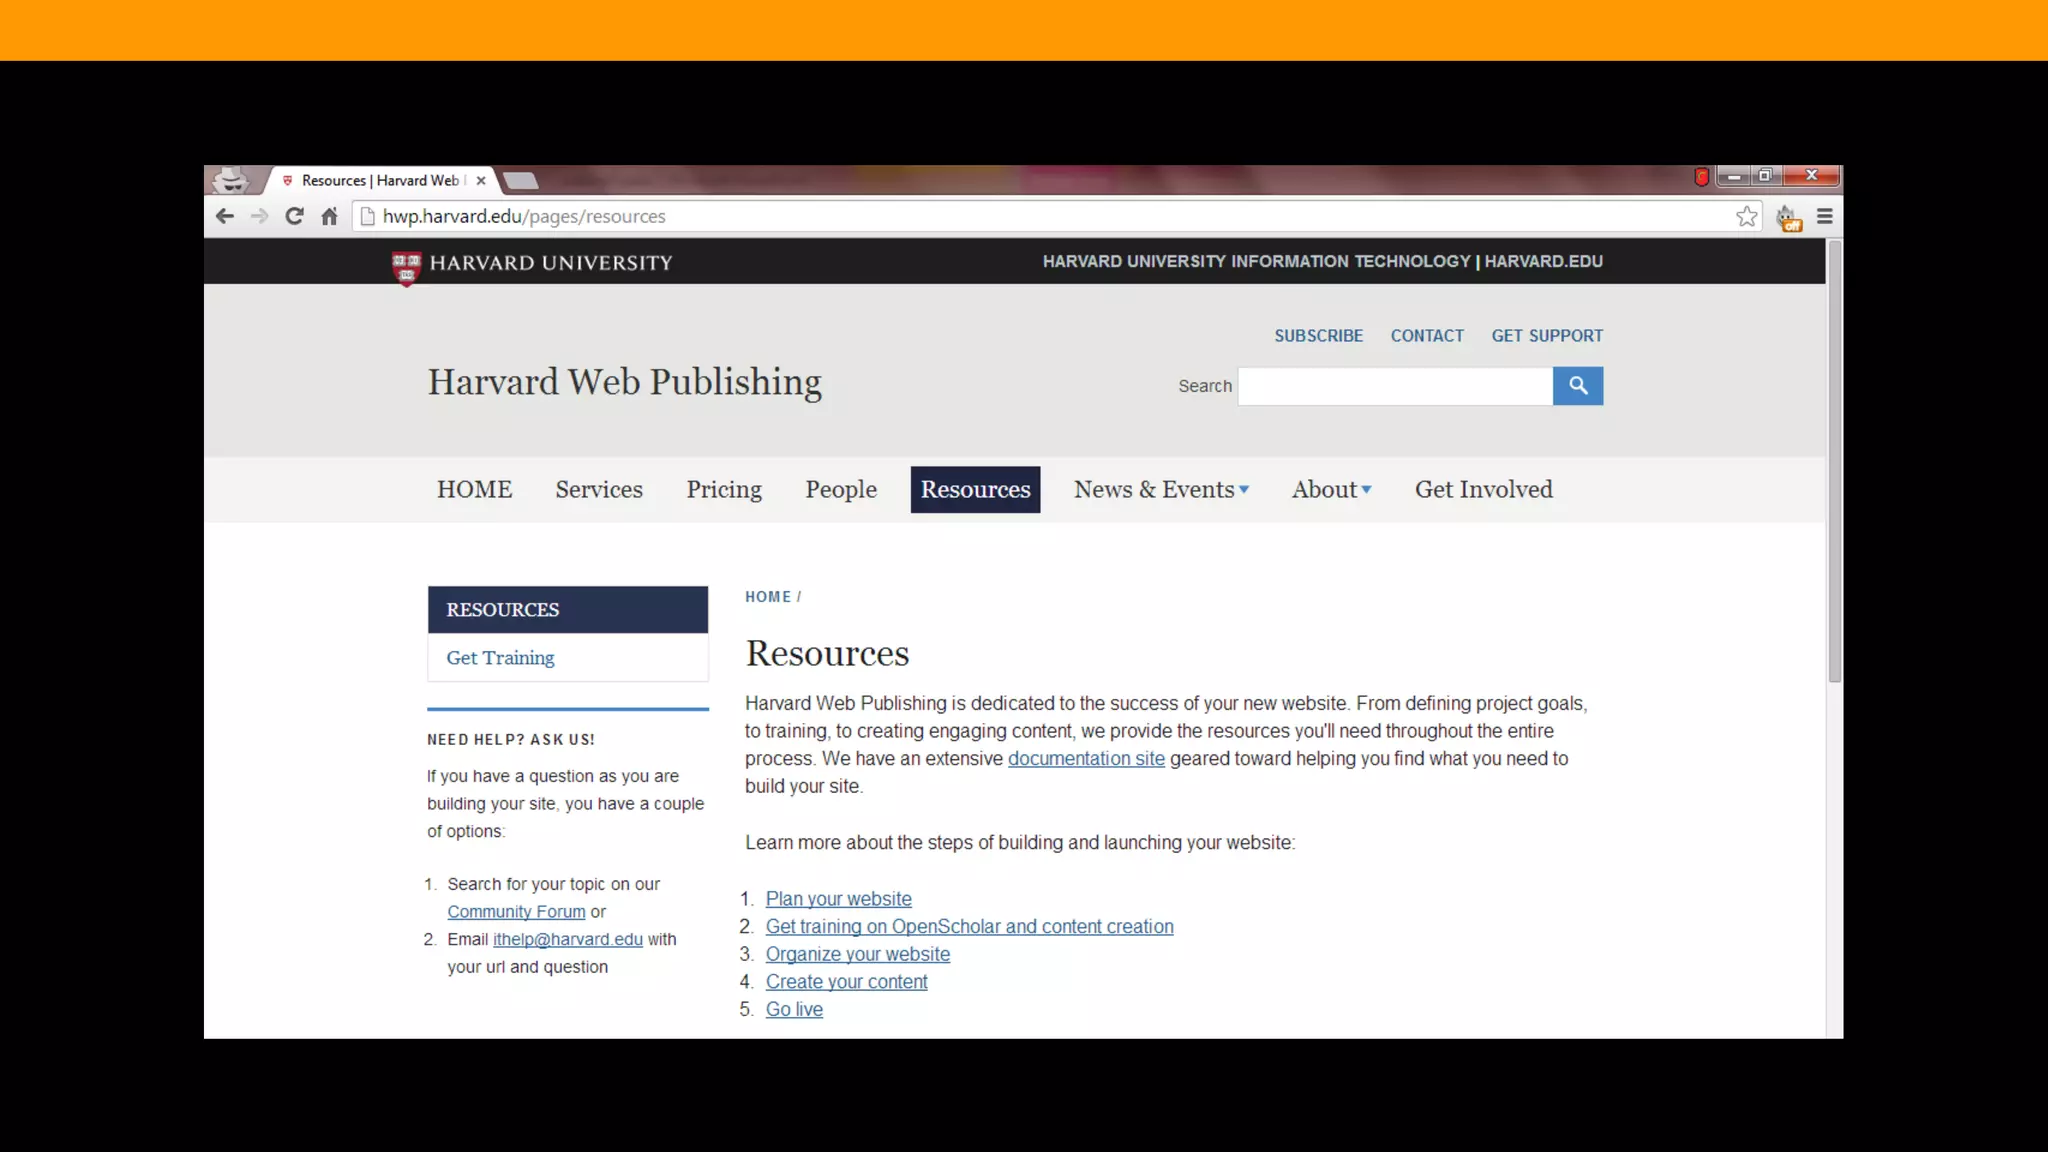Open the People navigation item
The width and height of the screenshot is (2048, 1152).
(841, 489)
